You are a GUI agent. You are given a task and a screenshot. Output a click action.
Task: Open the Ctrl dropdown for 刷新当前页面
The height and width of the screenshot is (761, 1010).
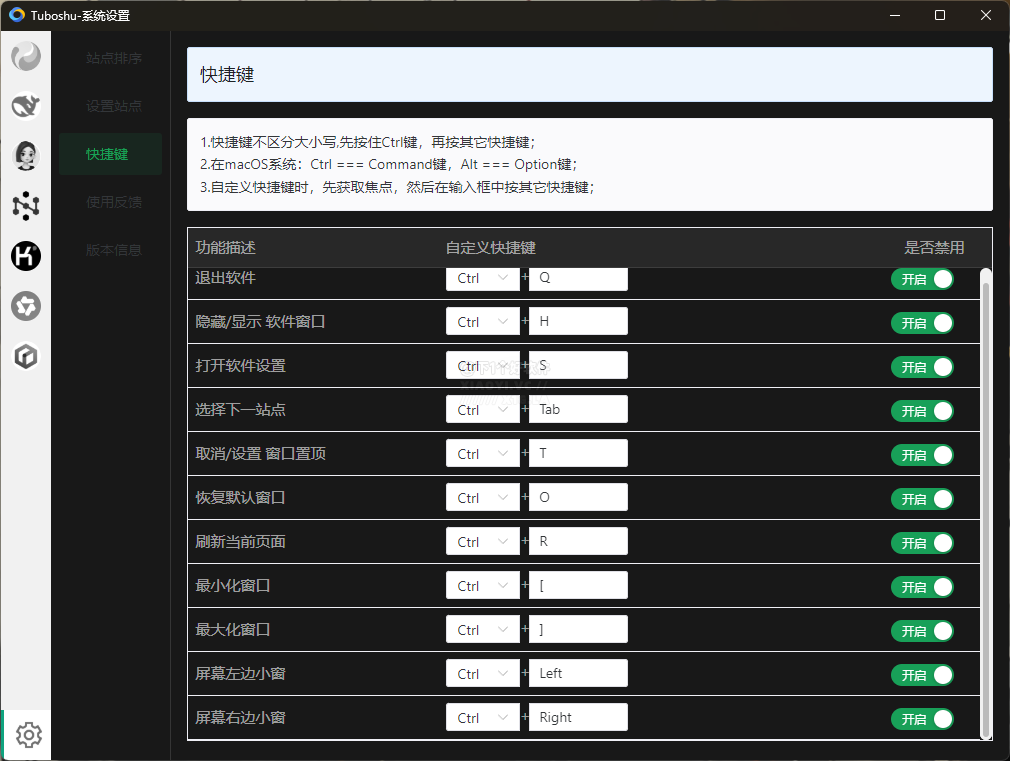point(482,541)
